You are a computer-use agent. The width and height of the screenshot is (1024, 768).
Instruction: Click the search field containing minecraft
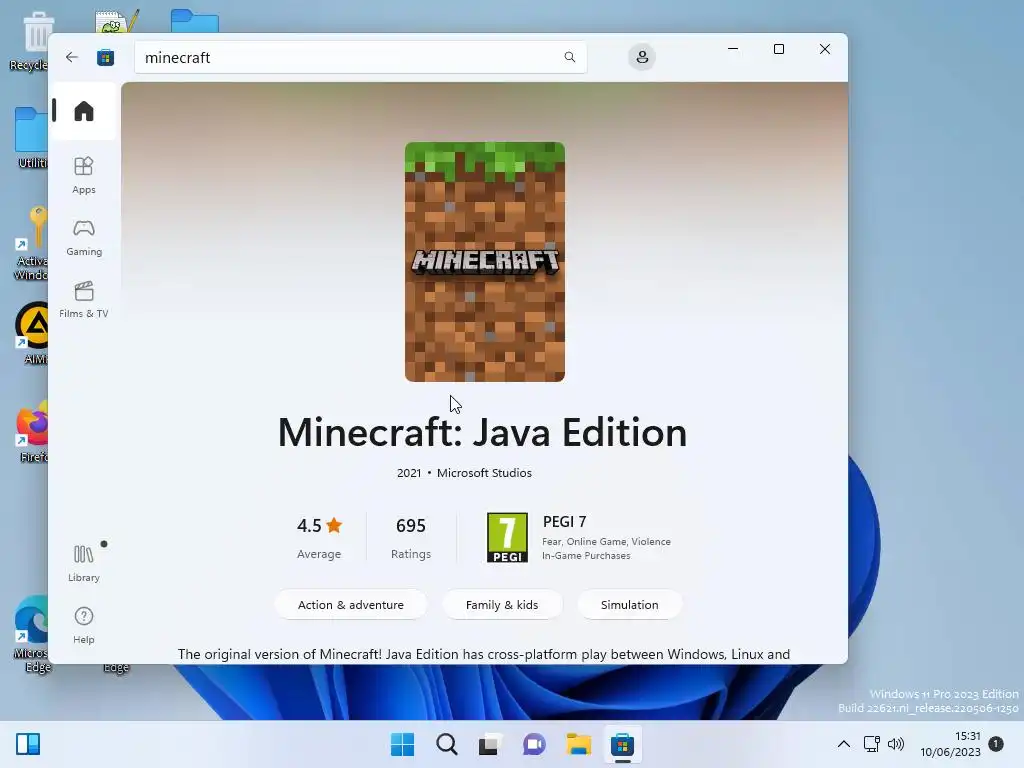360,57
